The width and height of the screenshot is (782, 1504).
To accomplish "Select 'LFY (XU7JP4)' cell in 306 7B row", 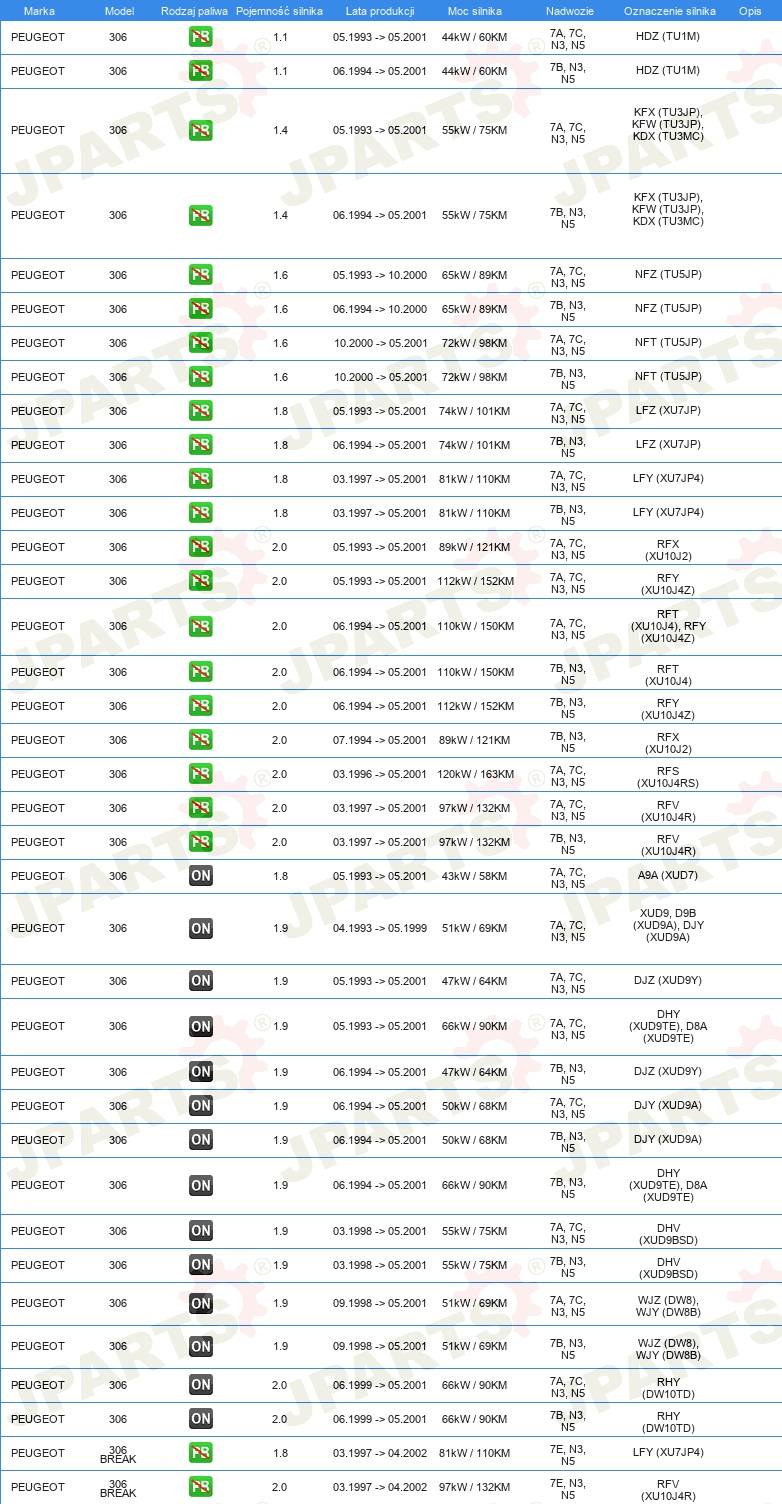I will (x=669, y=512).
